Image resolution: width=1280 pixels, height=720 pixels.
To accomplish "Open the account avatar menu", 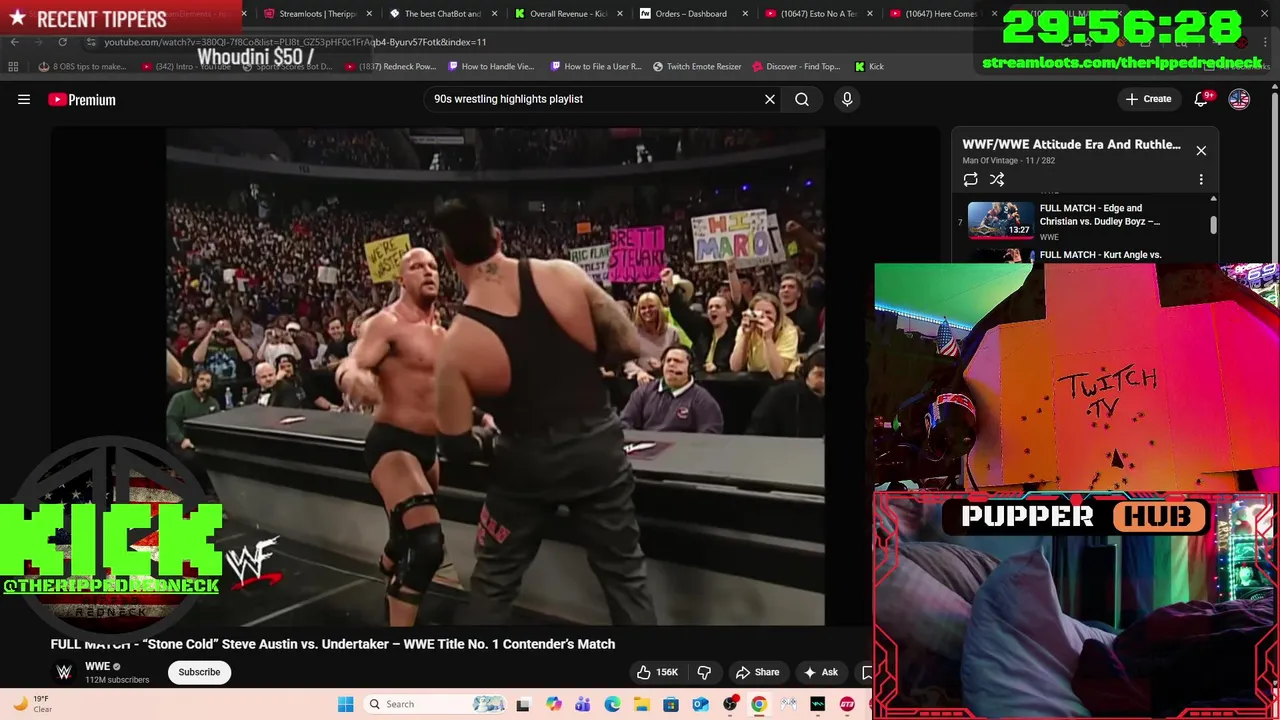I will pos(1239,99).
